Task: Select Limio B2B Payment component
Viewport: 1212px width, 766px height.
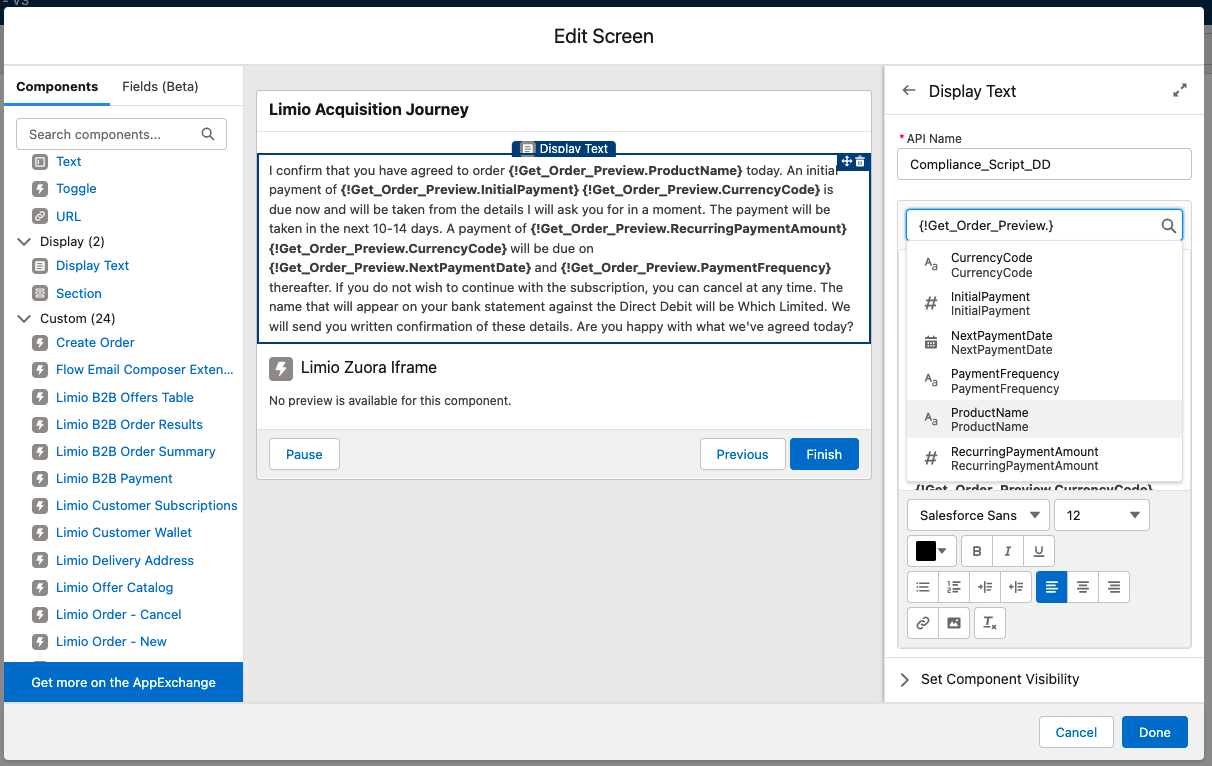Action: coord(114,478)
